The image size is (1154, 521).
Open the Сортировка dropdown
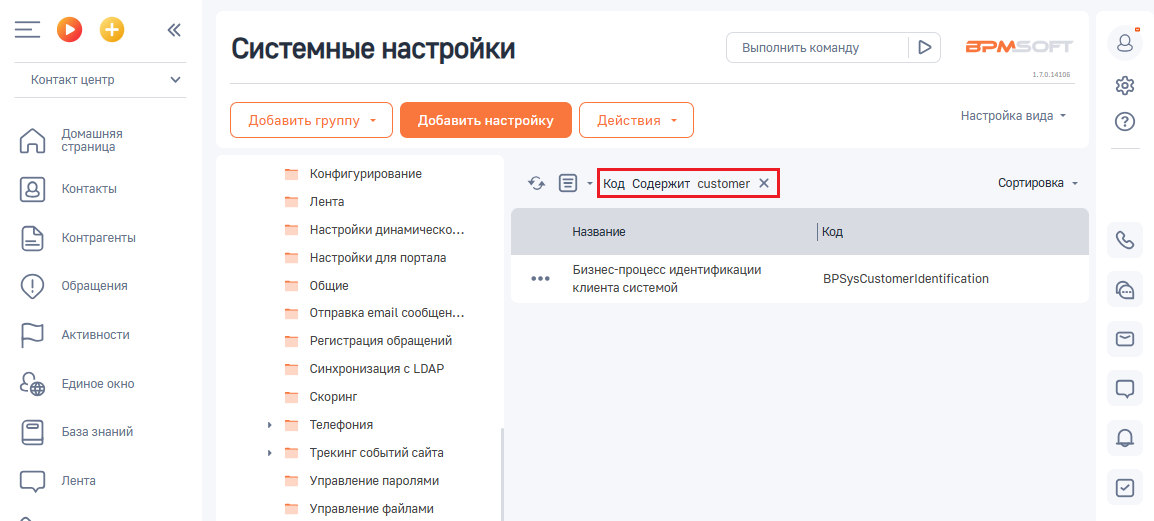tap(1038, 183)
